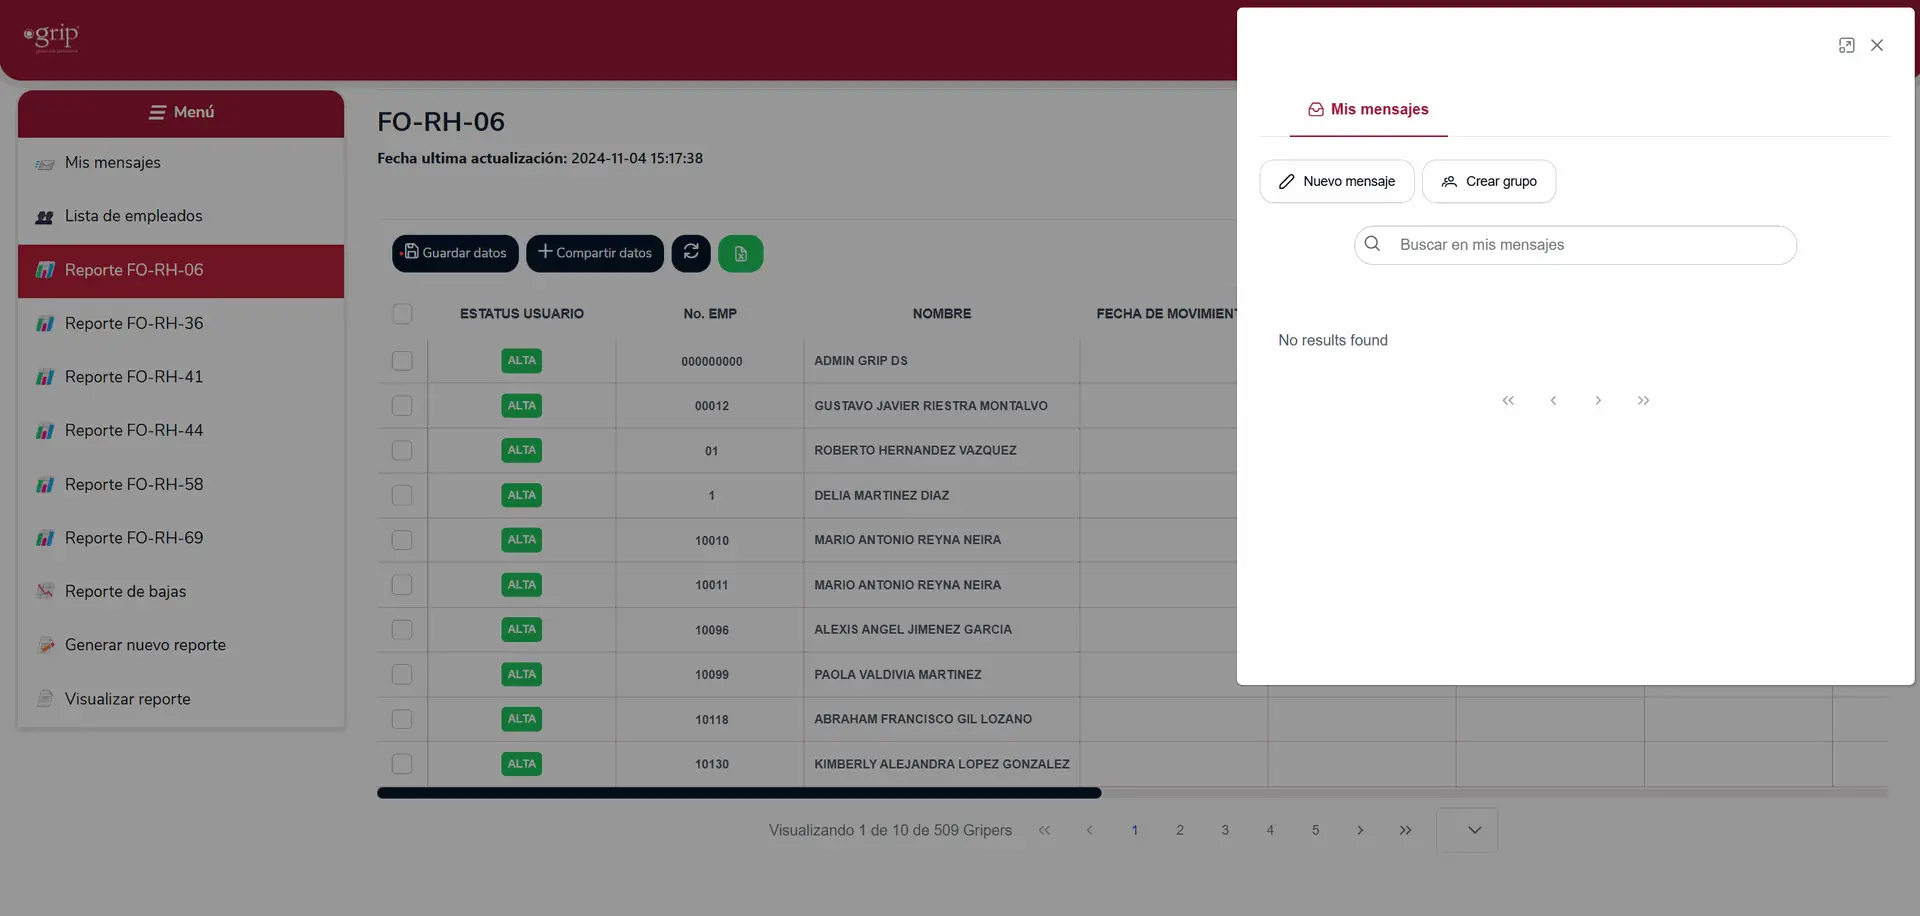Collapse the Menú sidebar header

[181, 112]
